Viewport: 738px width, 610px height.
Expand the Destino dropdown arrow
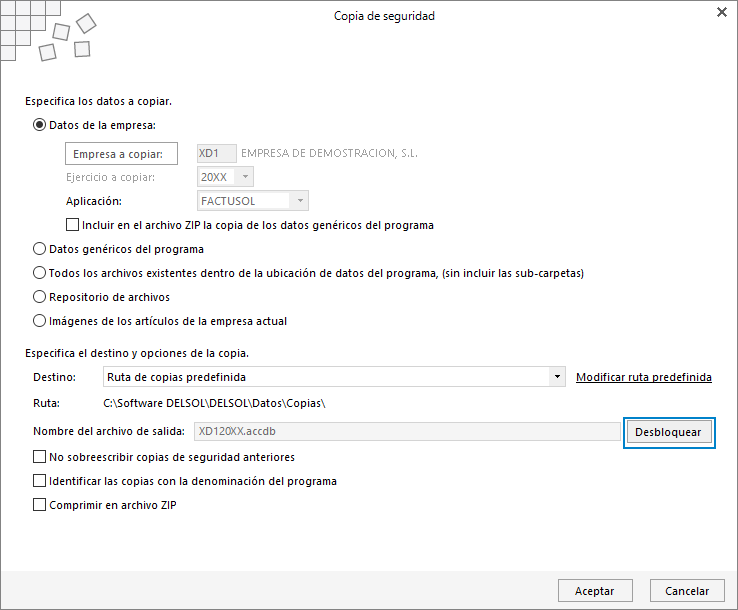557,377
